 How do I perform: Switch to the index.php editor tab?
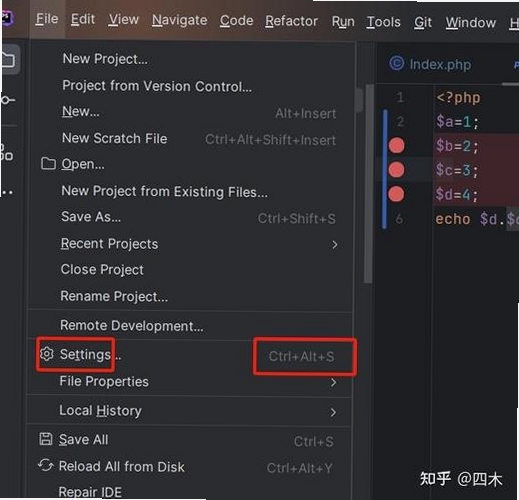pos(430,64)
